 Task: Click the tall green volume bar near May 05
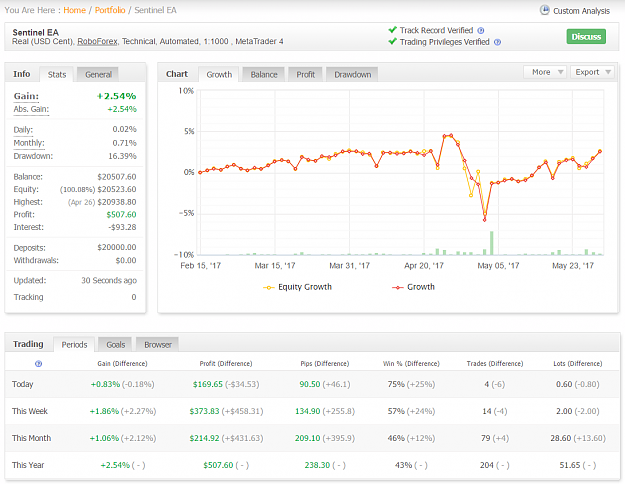point(491,243)
